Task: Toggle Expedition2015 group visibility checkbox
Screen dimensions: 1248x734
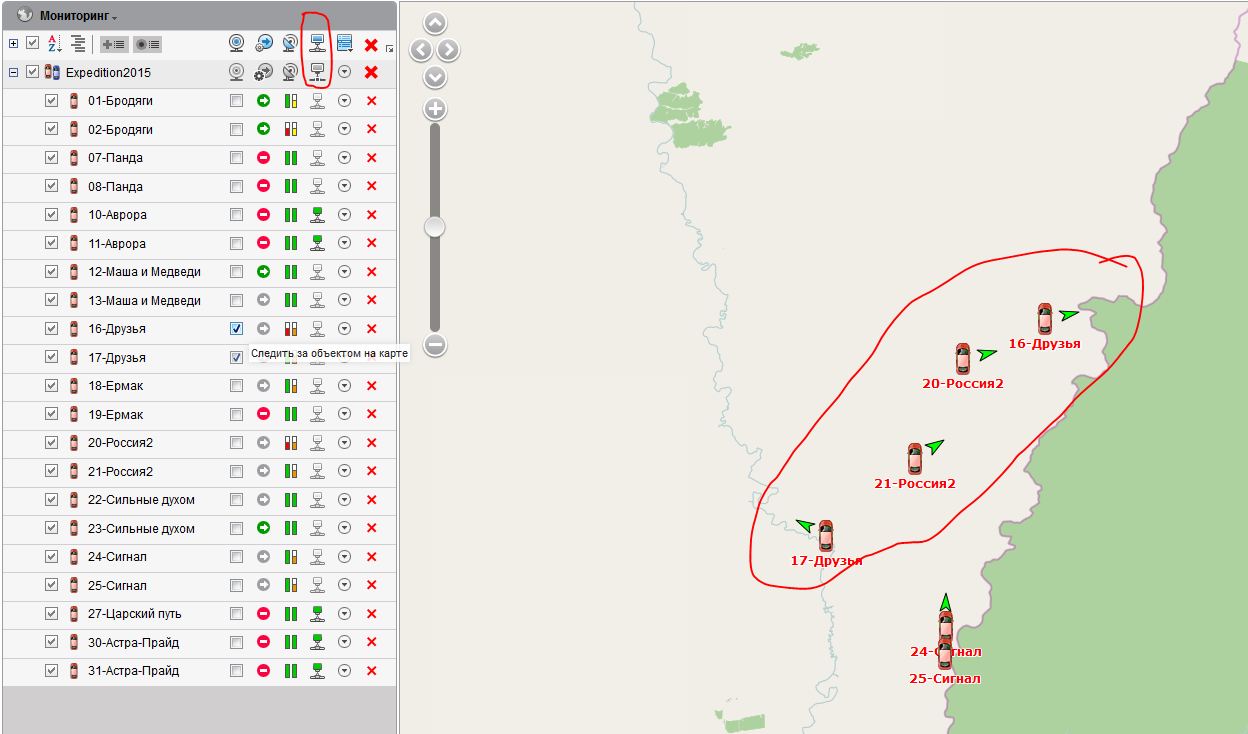Action: [x=33, y=72]
